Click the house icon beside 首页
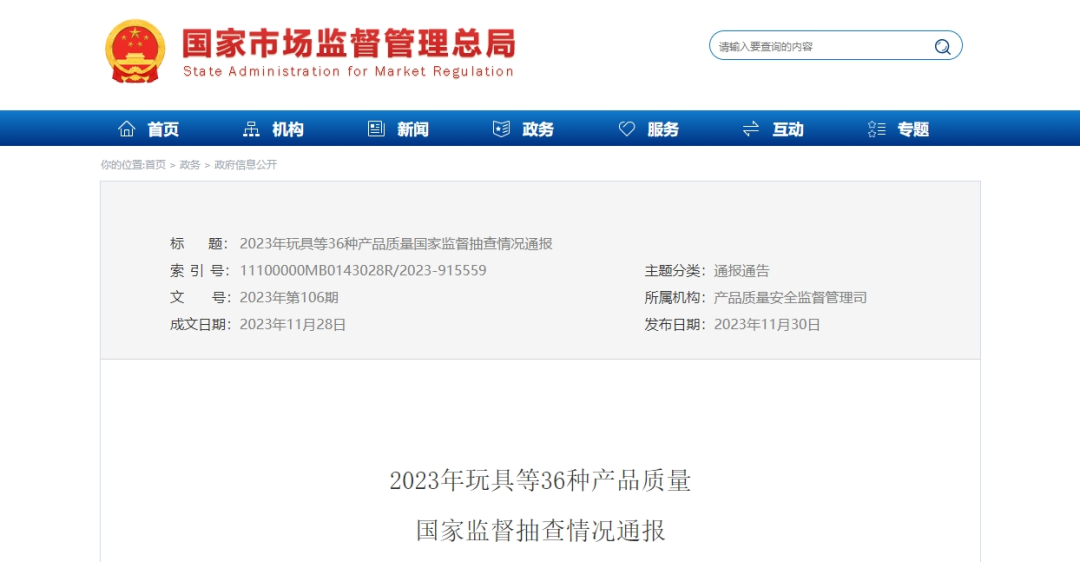1080x562 pixels. tap(127, 129)
